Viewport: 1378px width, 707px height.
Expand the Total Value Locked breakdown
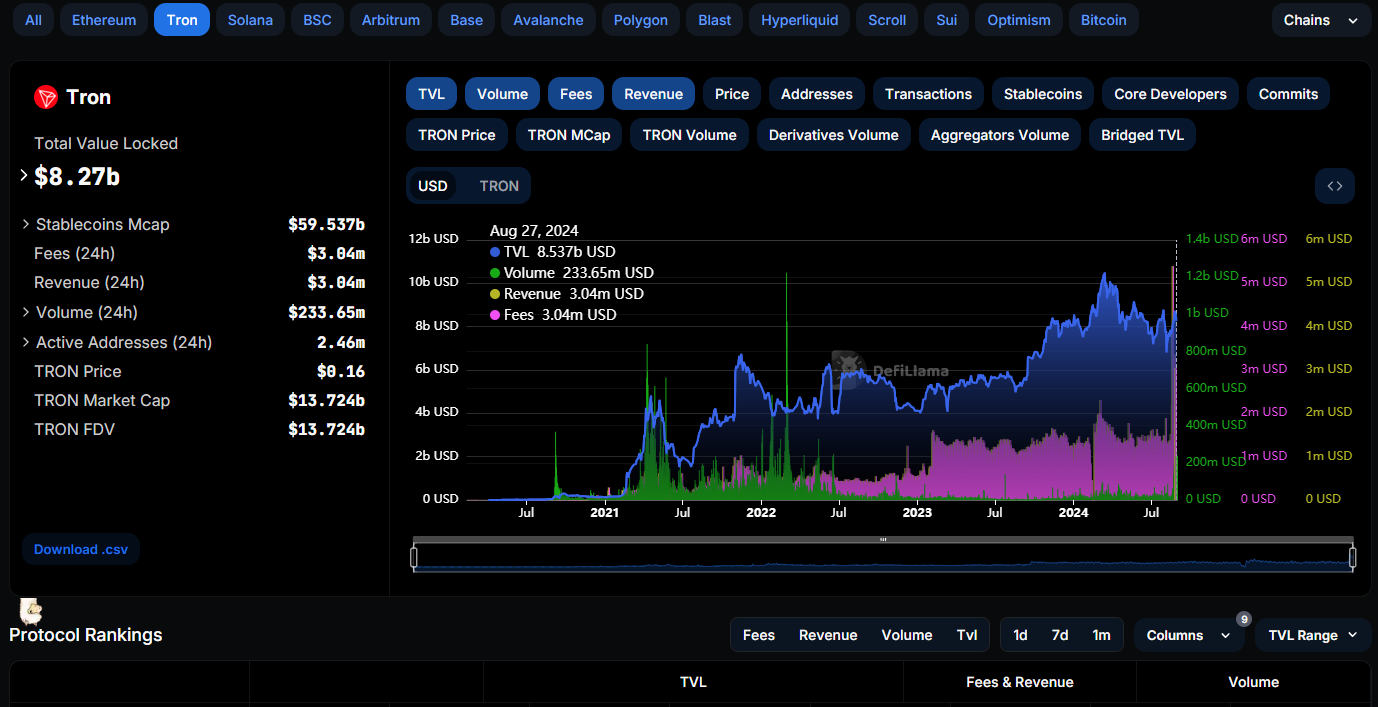(x=24, y=176)
